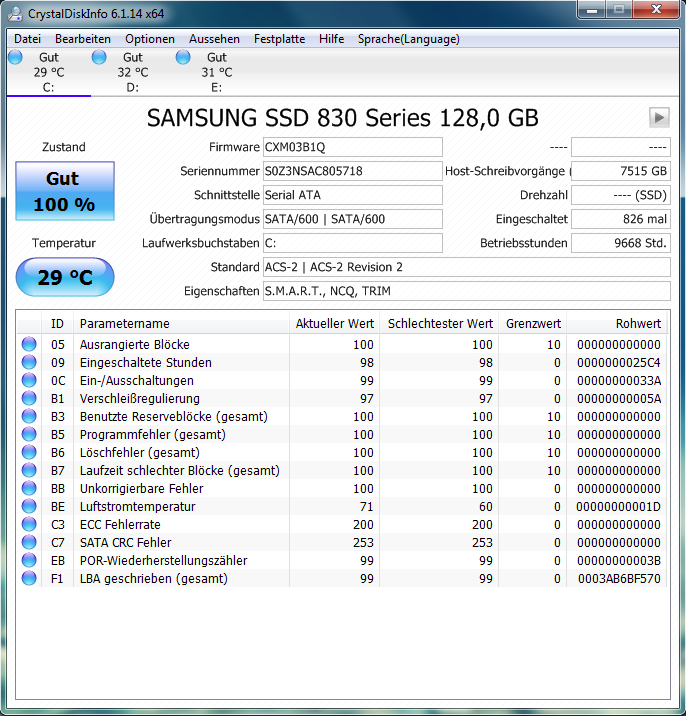The height and width of the screenshot is (716, 686).
Task: Open the Hilfe menu
Action: coord(332,39)
